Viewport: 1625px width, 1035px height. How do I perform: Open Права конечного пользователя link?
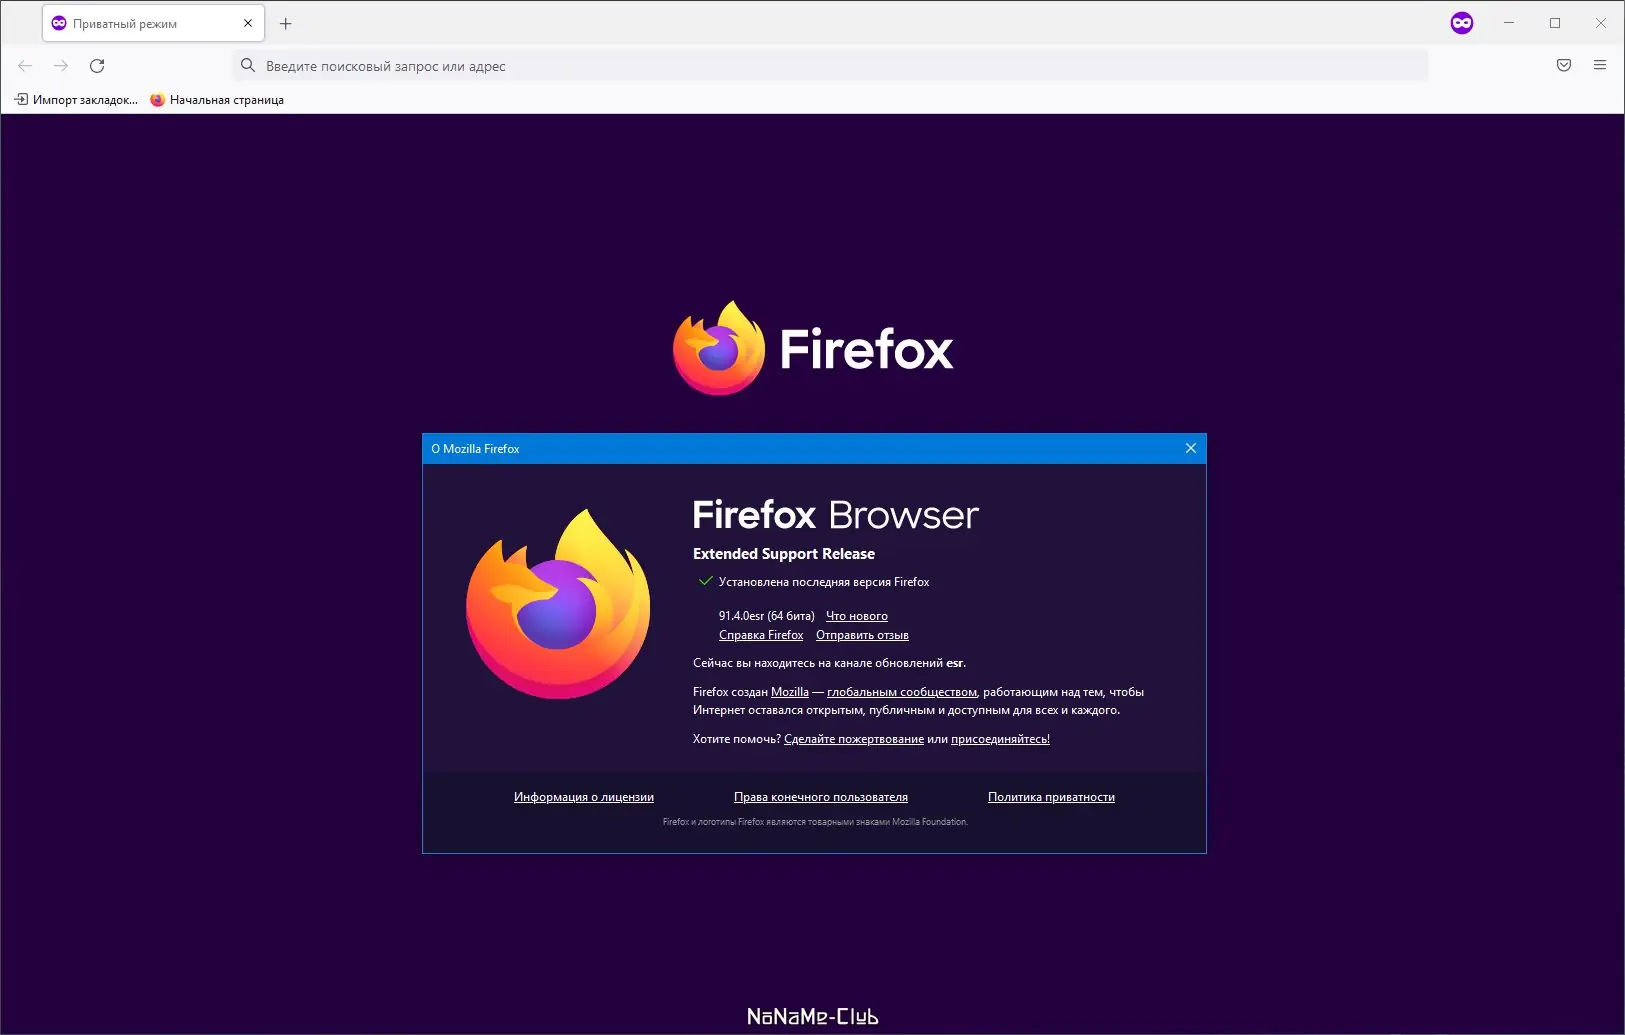coord(821,797)
